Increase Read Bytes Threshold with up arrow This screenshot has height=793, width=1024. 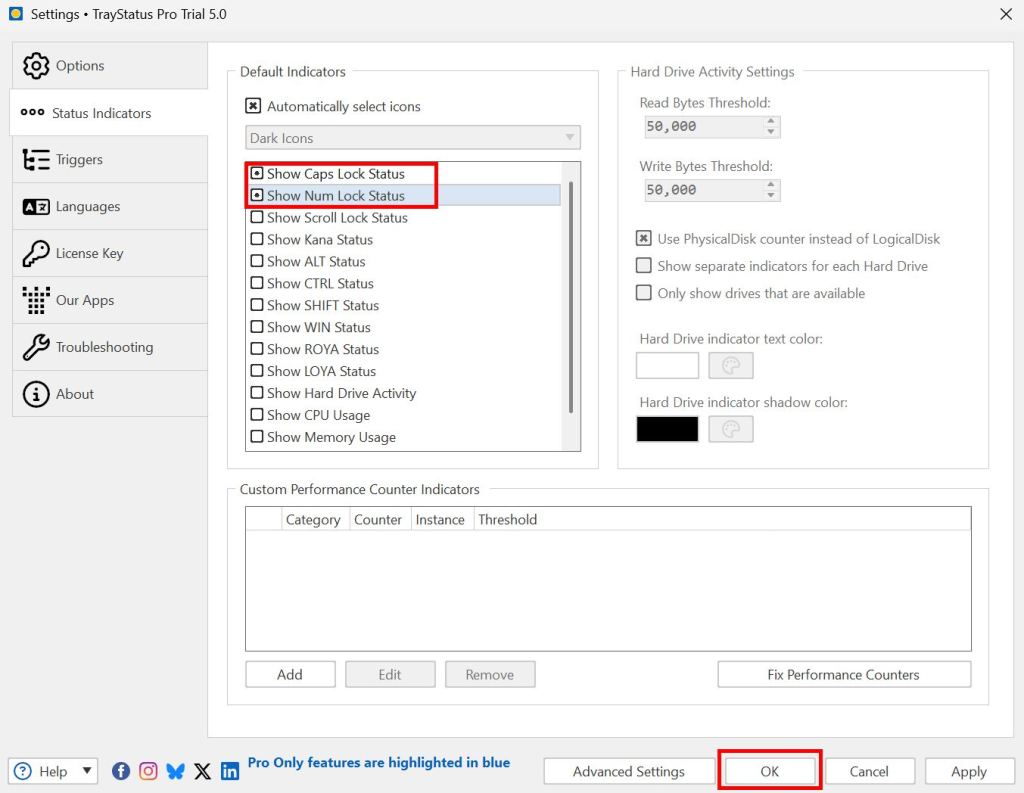[x=771, y=121]
